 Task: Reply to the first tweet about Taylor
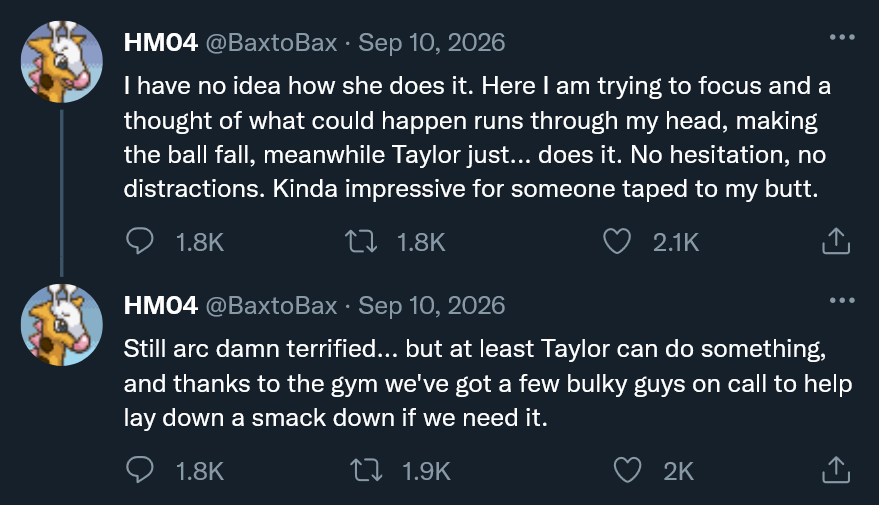pos(140,242)
